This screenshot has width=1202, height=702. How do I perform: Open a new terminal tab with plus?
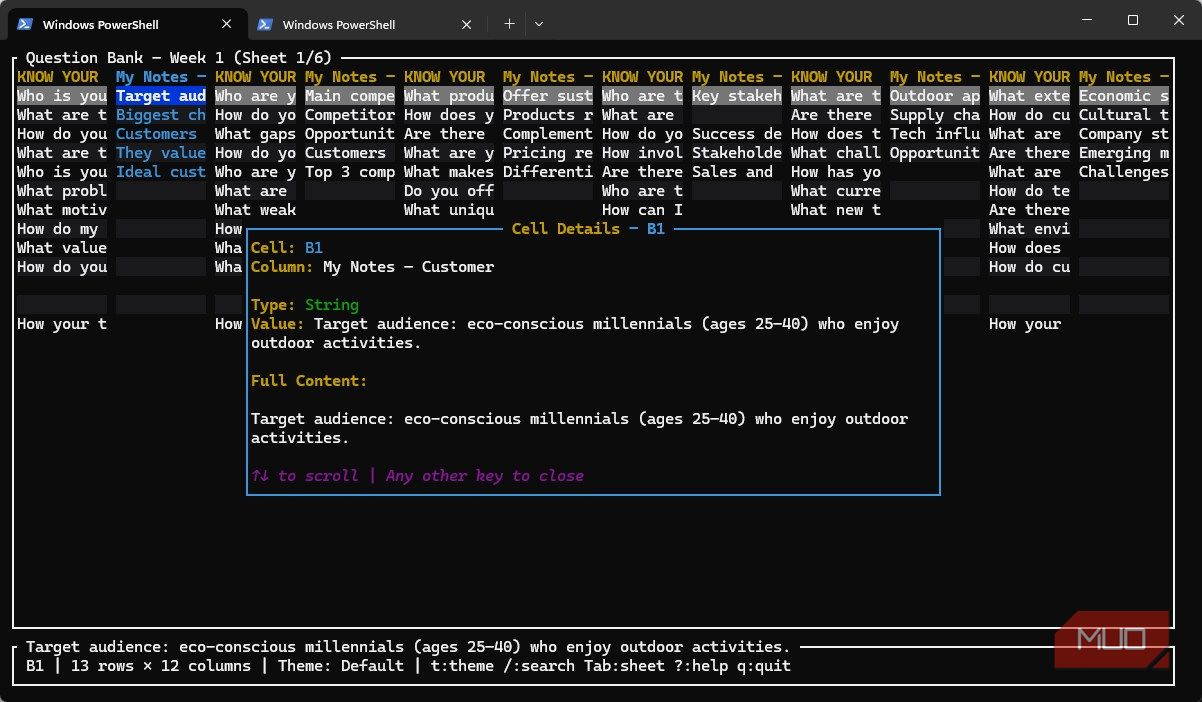(509, 24)
